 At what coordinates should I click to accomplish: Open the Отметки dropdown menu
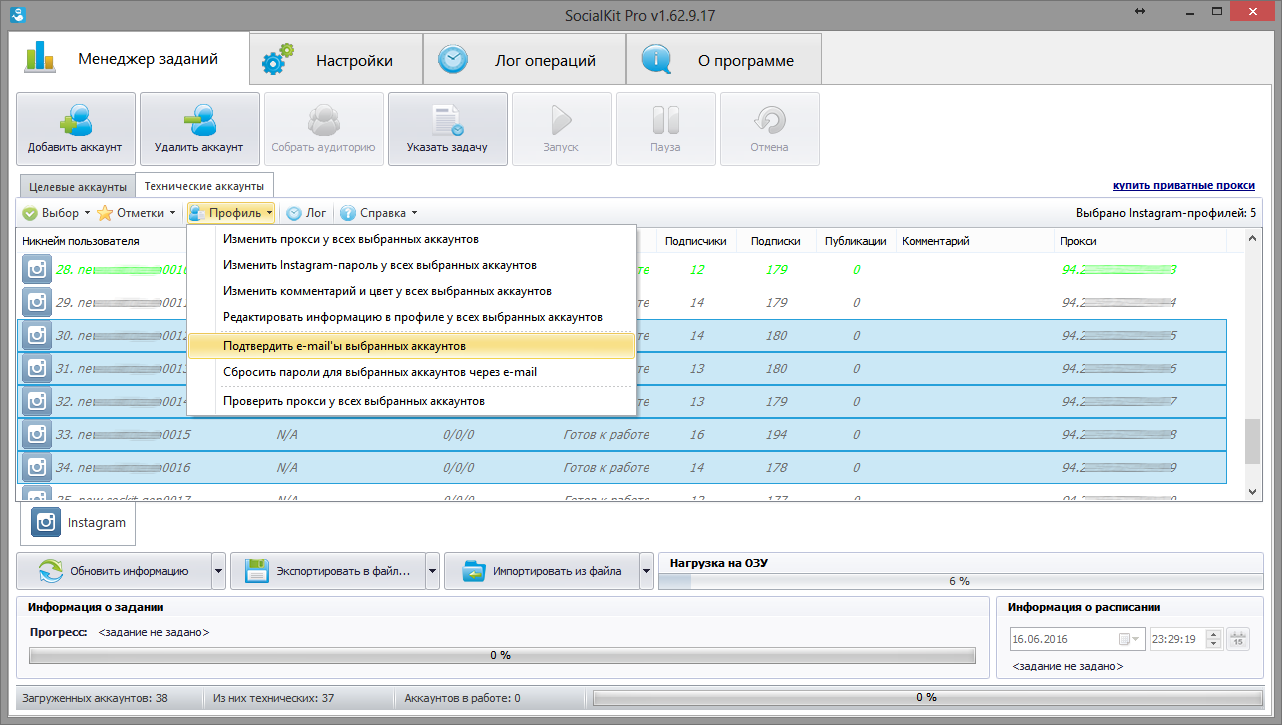pos(137,213)
